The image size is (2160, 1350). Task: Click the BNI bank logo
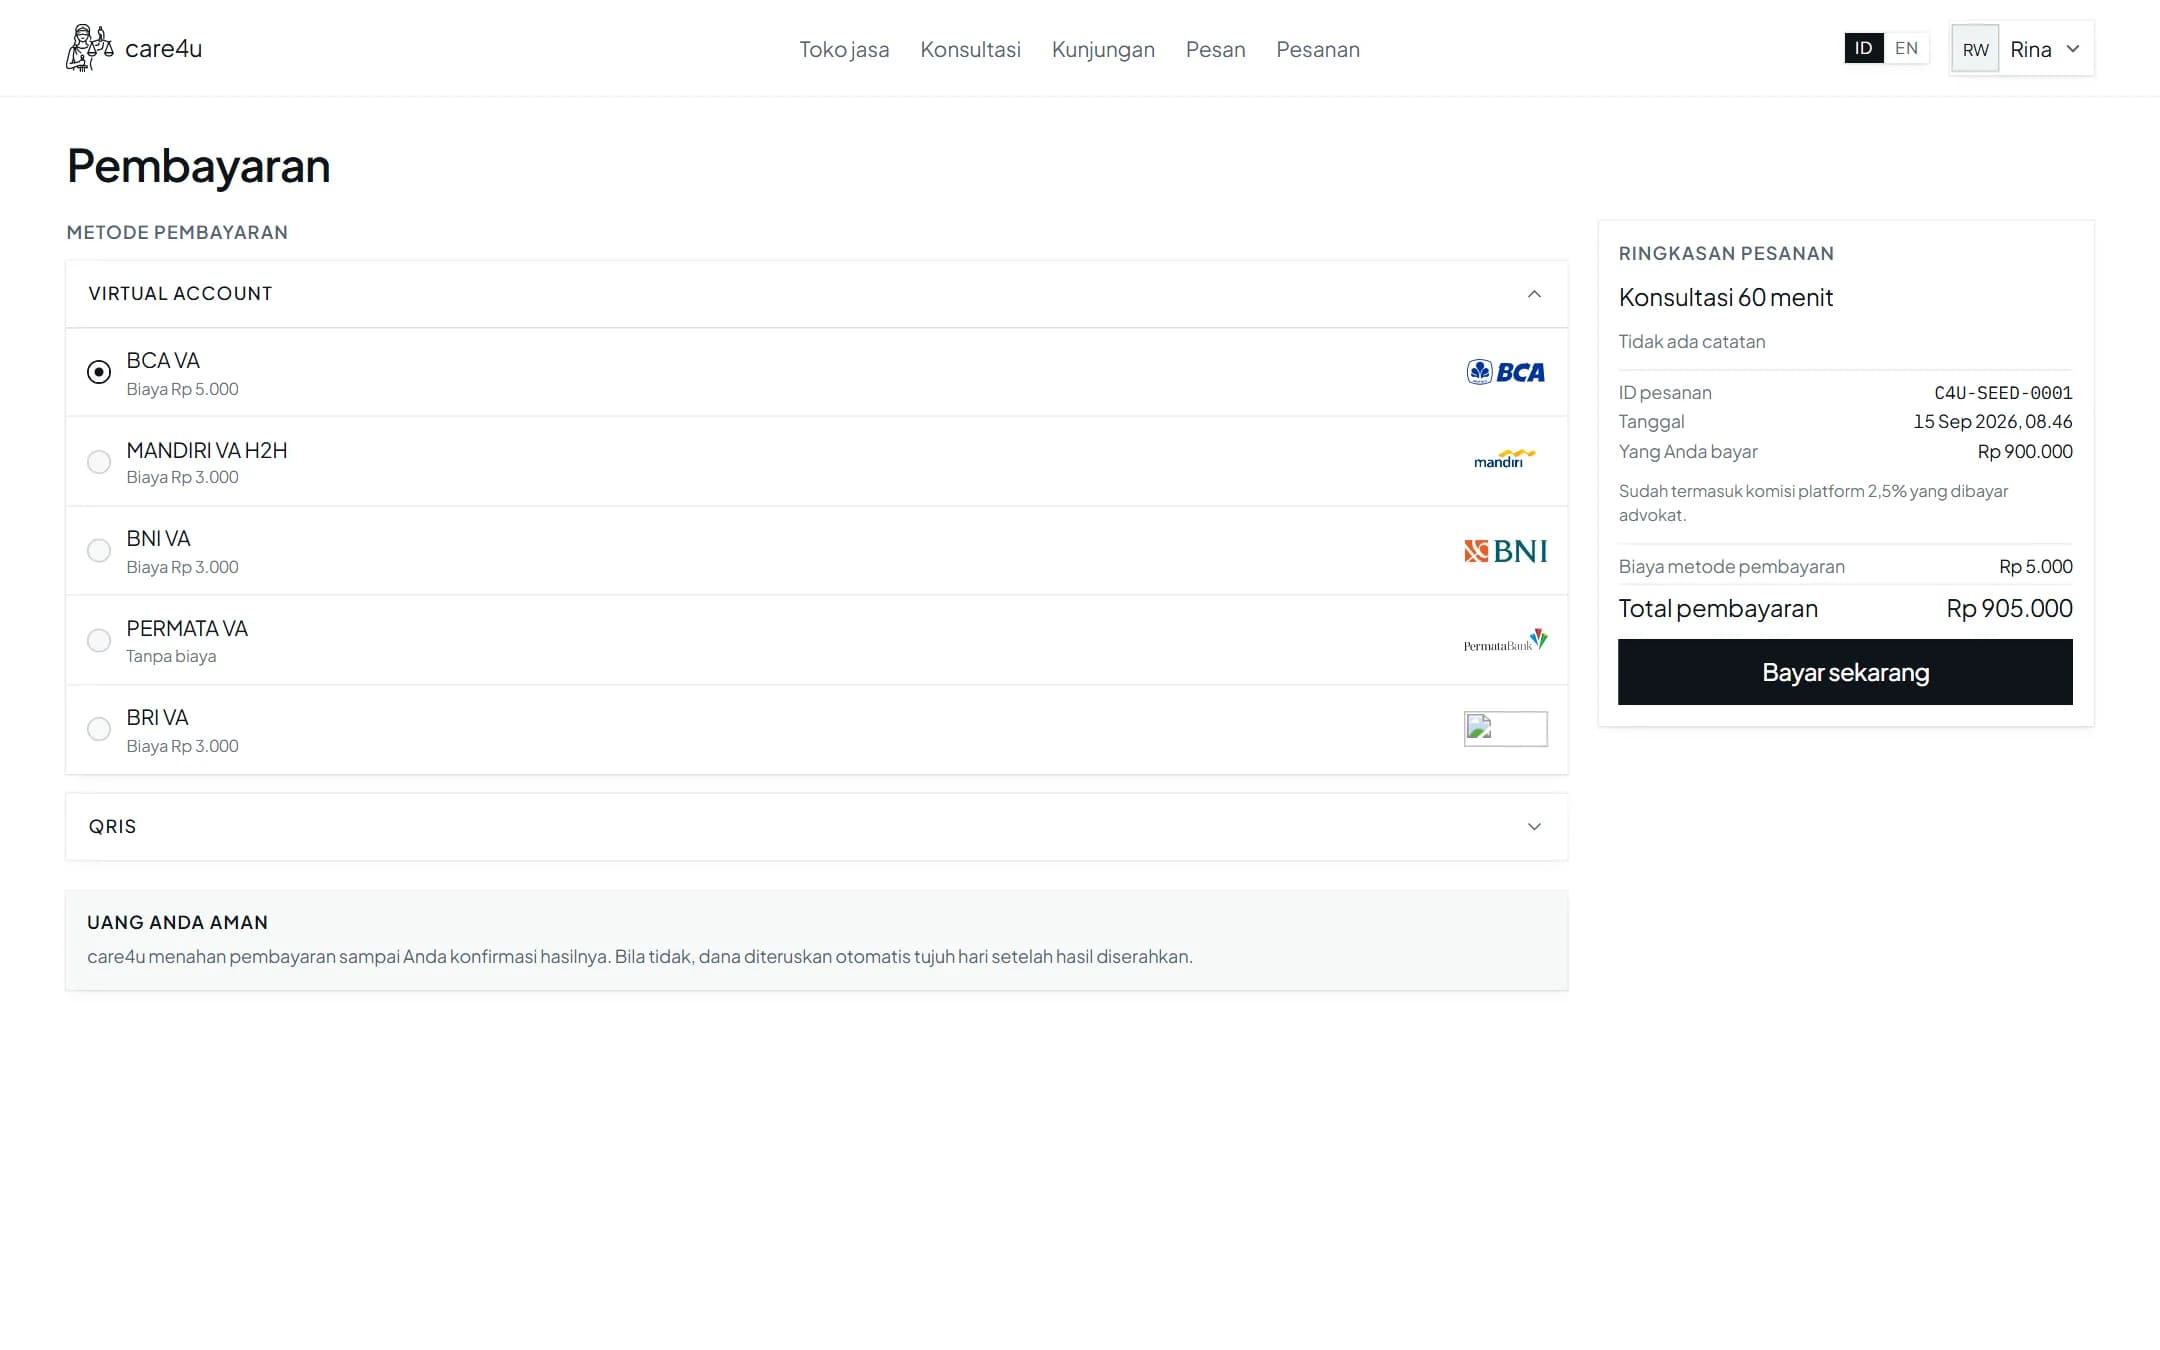pos(1505,551)
